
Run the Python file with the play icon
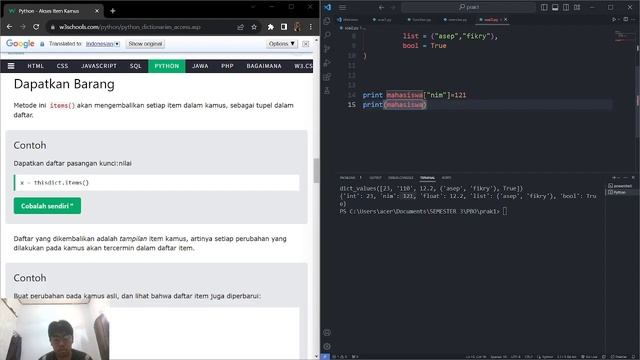614,19
